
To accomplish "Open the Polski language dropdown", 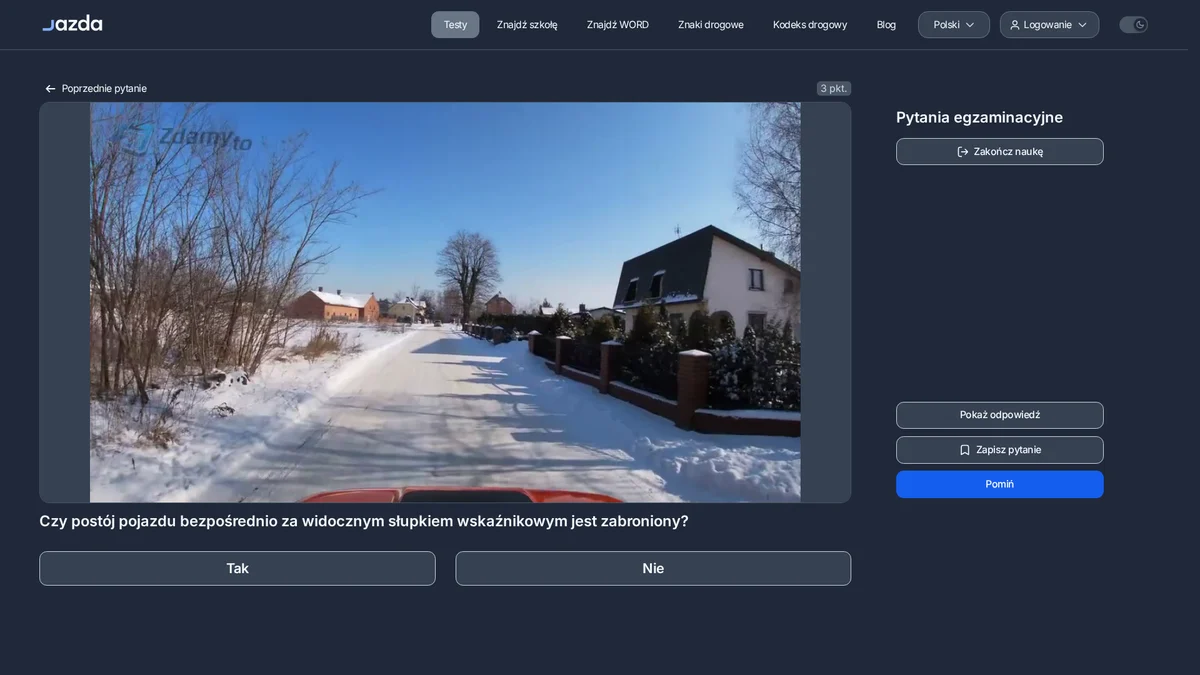I will pyautogui.click(x=954, y=25).
